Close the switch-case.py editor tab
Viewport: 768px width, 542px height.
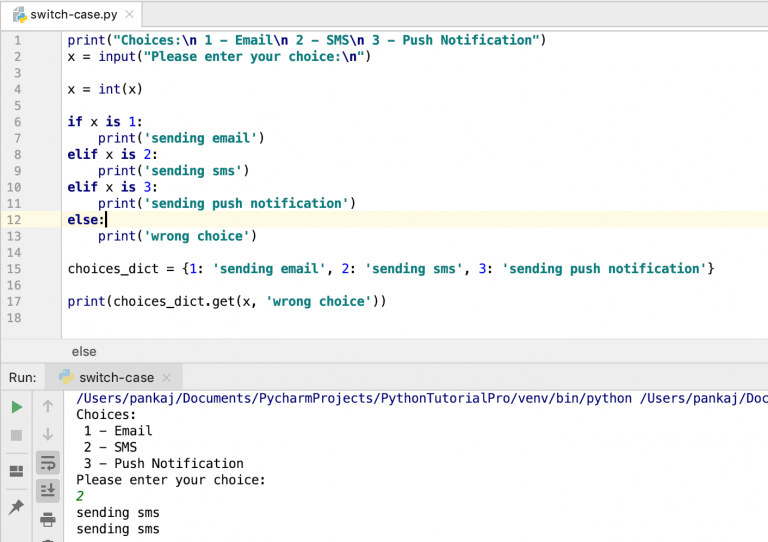(129, 15)
